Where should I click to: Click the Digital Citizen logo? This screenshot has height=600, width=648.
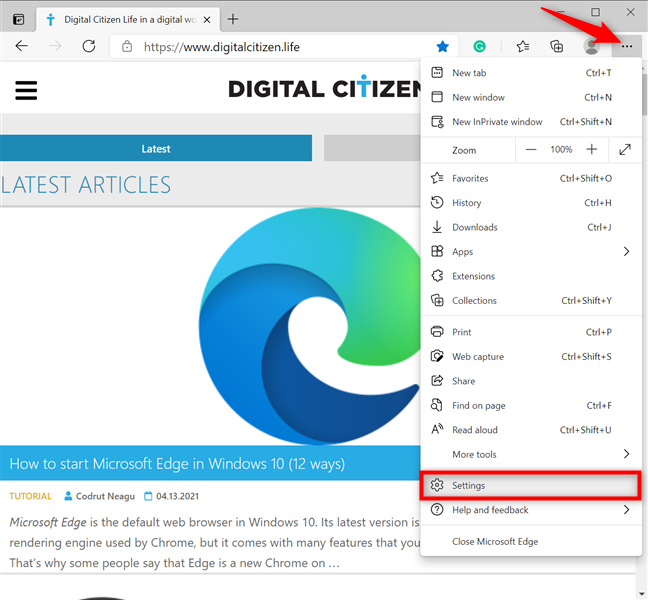pyautogui.click(x=325, y=88)
